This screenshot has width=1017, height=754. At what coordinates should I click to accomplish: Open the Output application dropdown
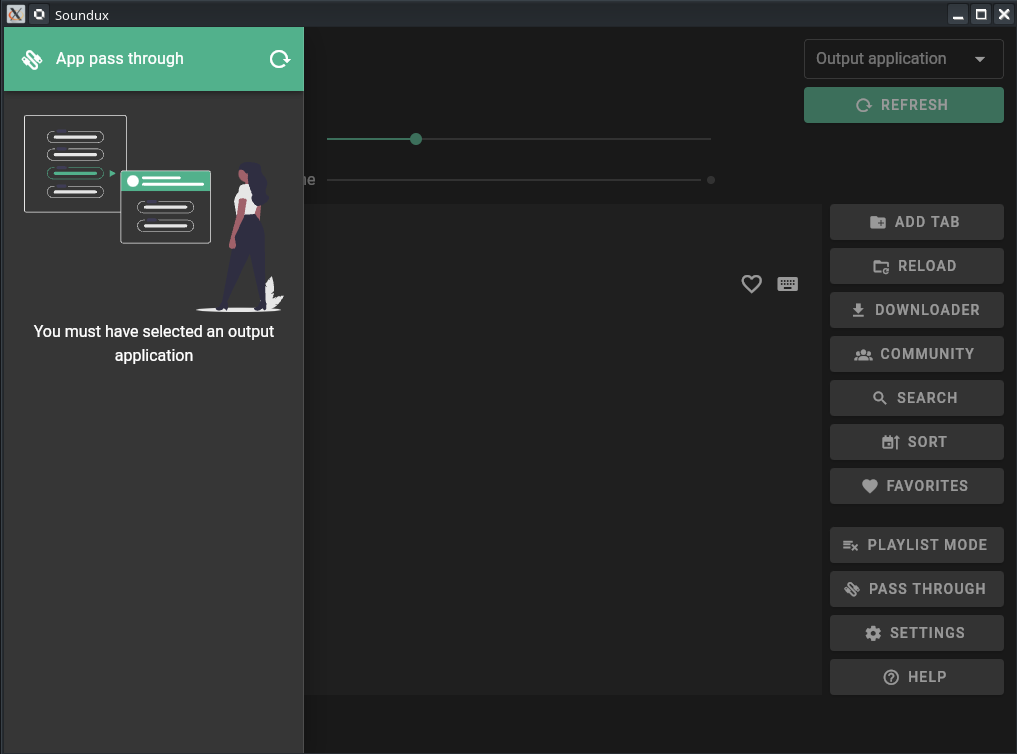(x=903, y=59)
